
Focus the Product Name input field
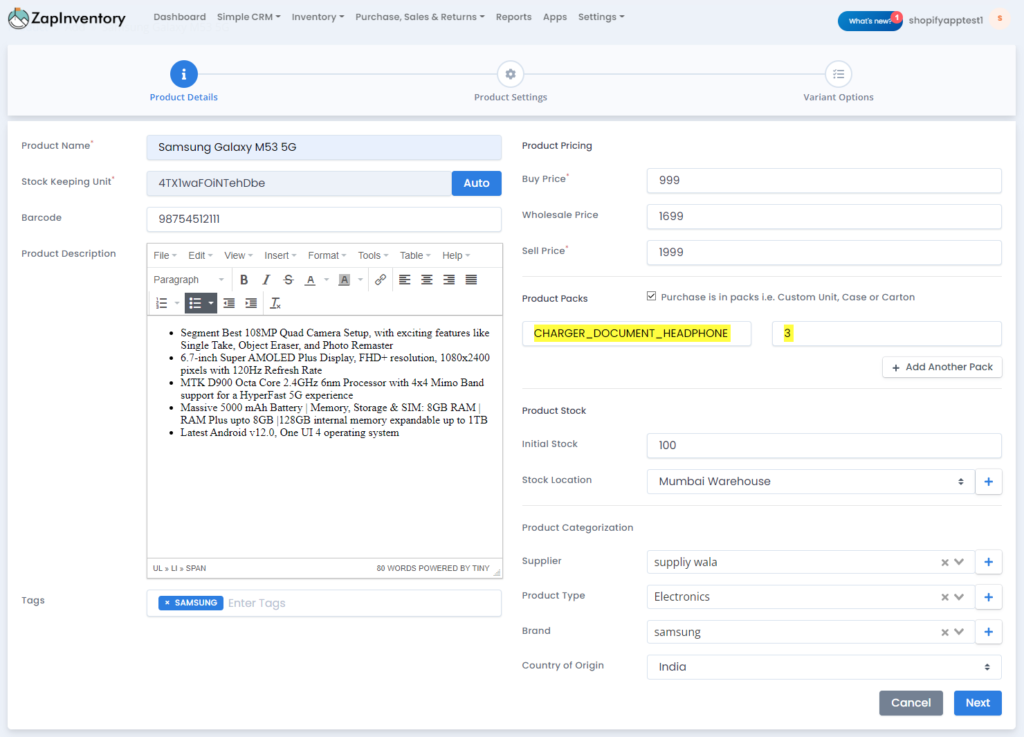(324, 148)
